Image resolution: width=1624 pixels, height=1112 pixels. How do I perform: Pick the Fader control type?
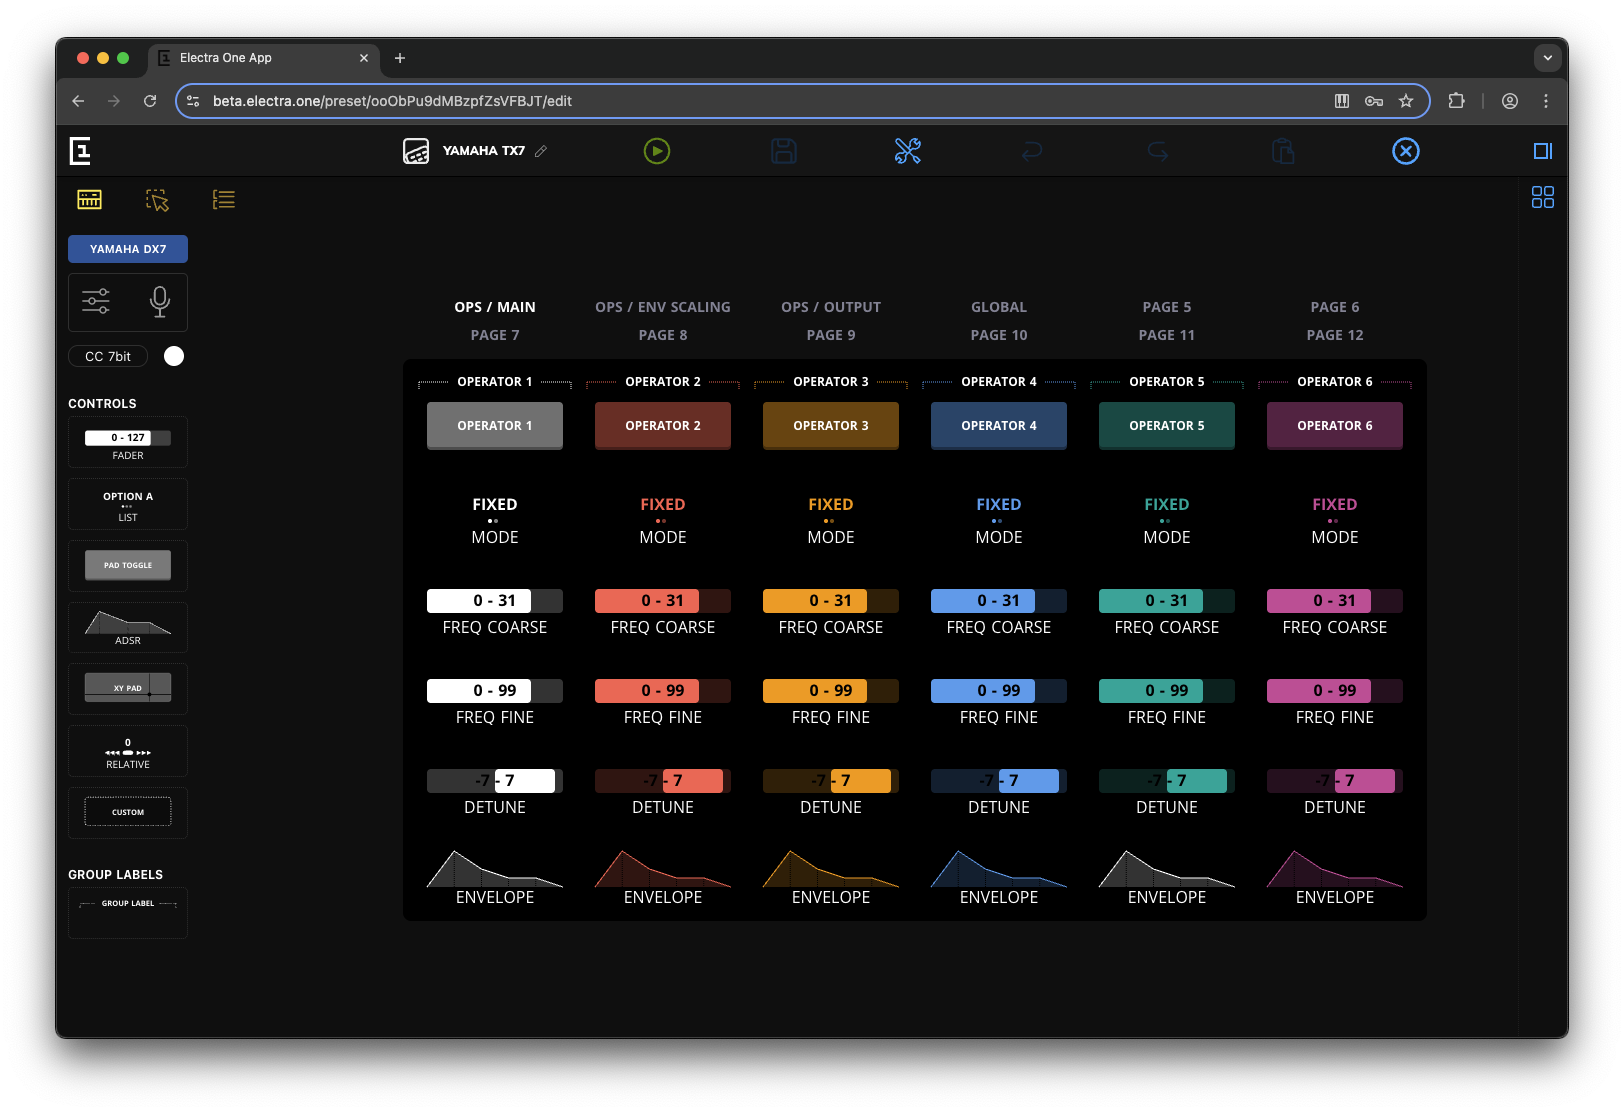click(128, 443)
